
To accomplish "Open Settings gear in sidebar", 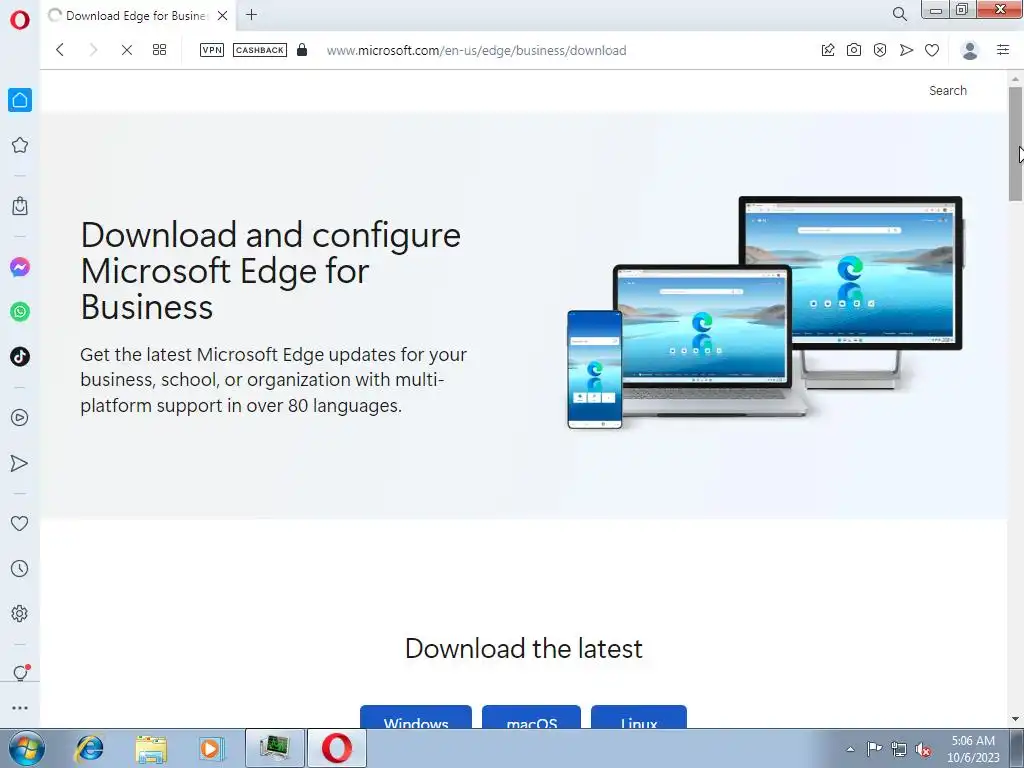I will click(x=20, y=613).
